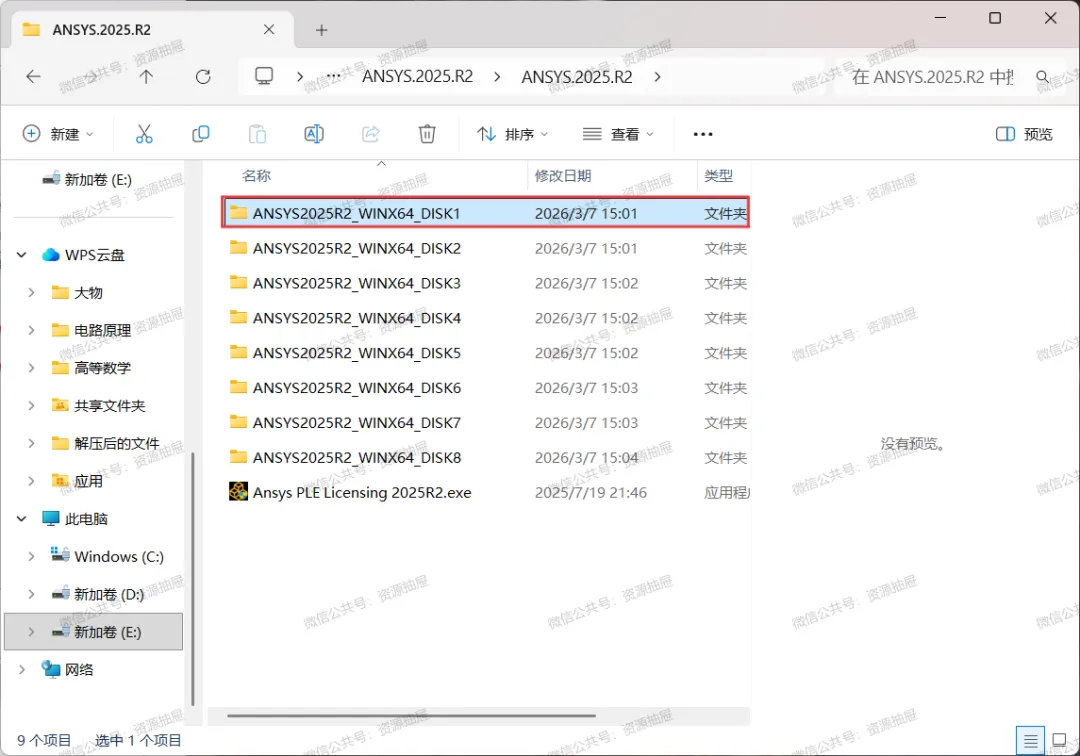Expand the 新加卷 (D:) drive node

31,594
